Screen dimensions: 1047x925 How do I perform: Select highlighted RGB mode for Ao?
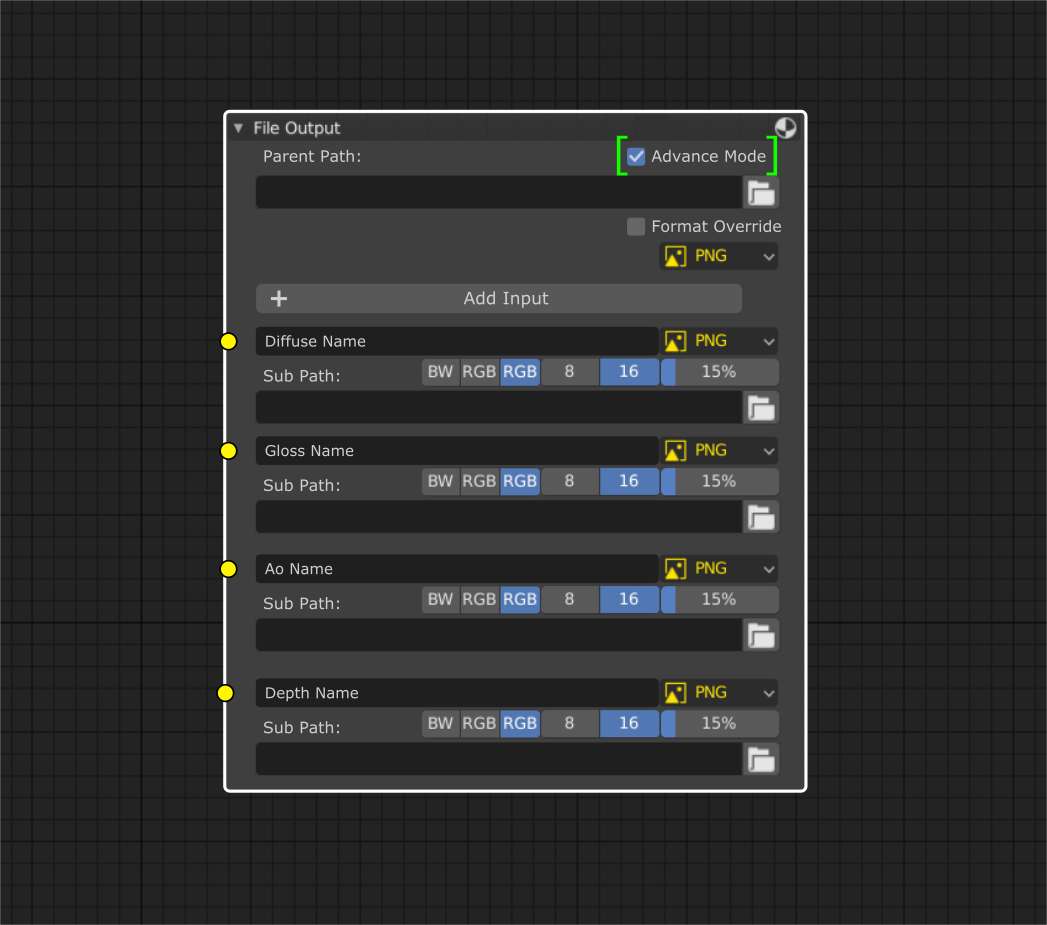(519, 600)
